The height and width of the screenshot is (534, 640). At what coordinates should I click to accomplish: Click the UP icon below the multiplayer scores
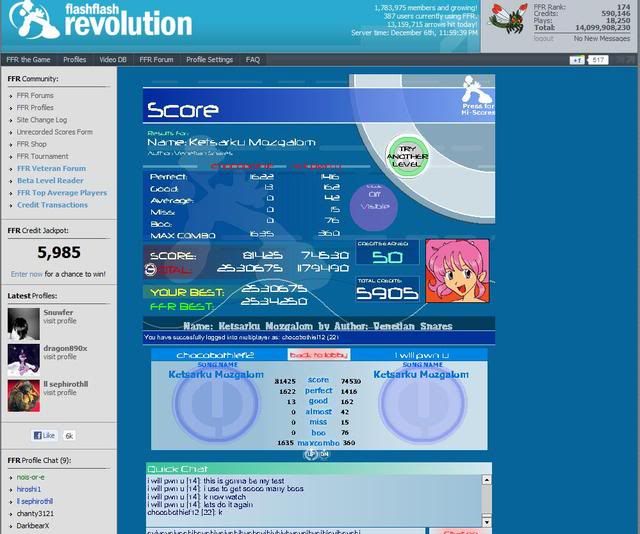[x=310, y=453]
